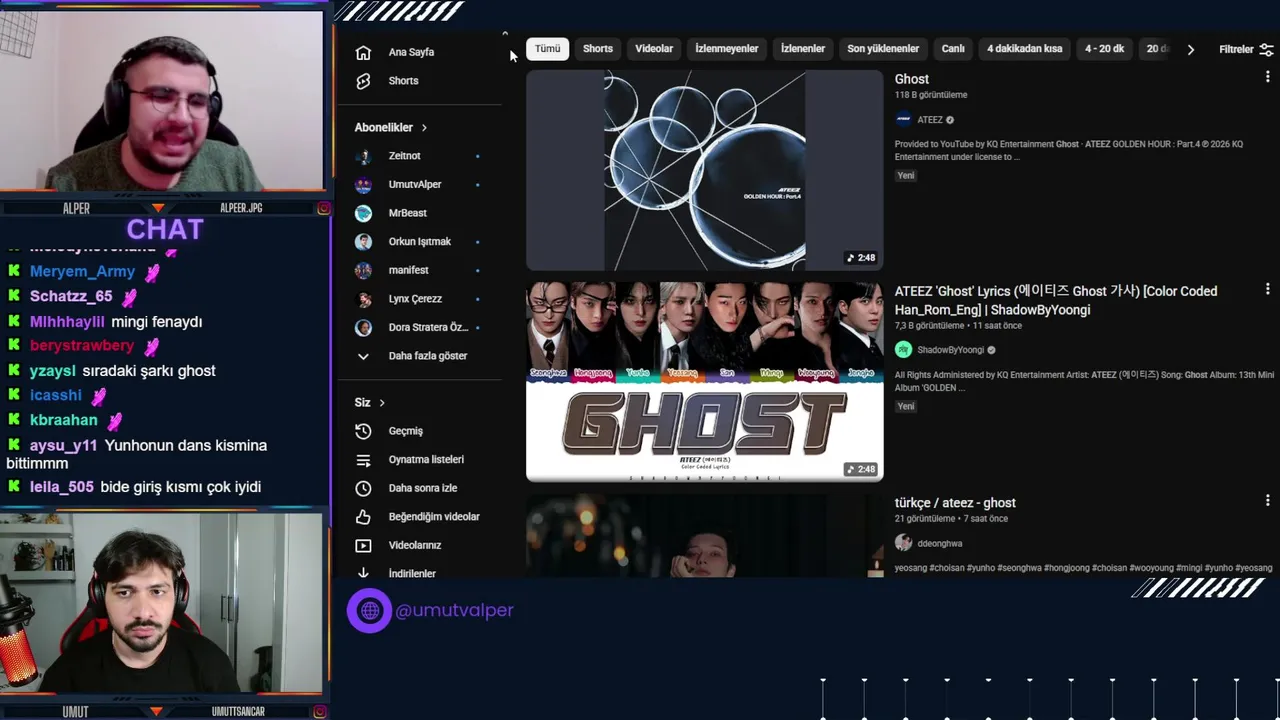Expand the Abonelikler section chevron
The width and height of the screenshot is (1280, 720).
click(x=424, y=128)
